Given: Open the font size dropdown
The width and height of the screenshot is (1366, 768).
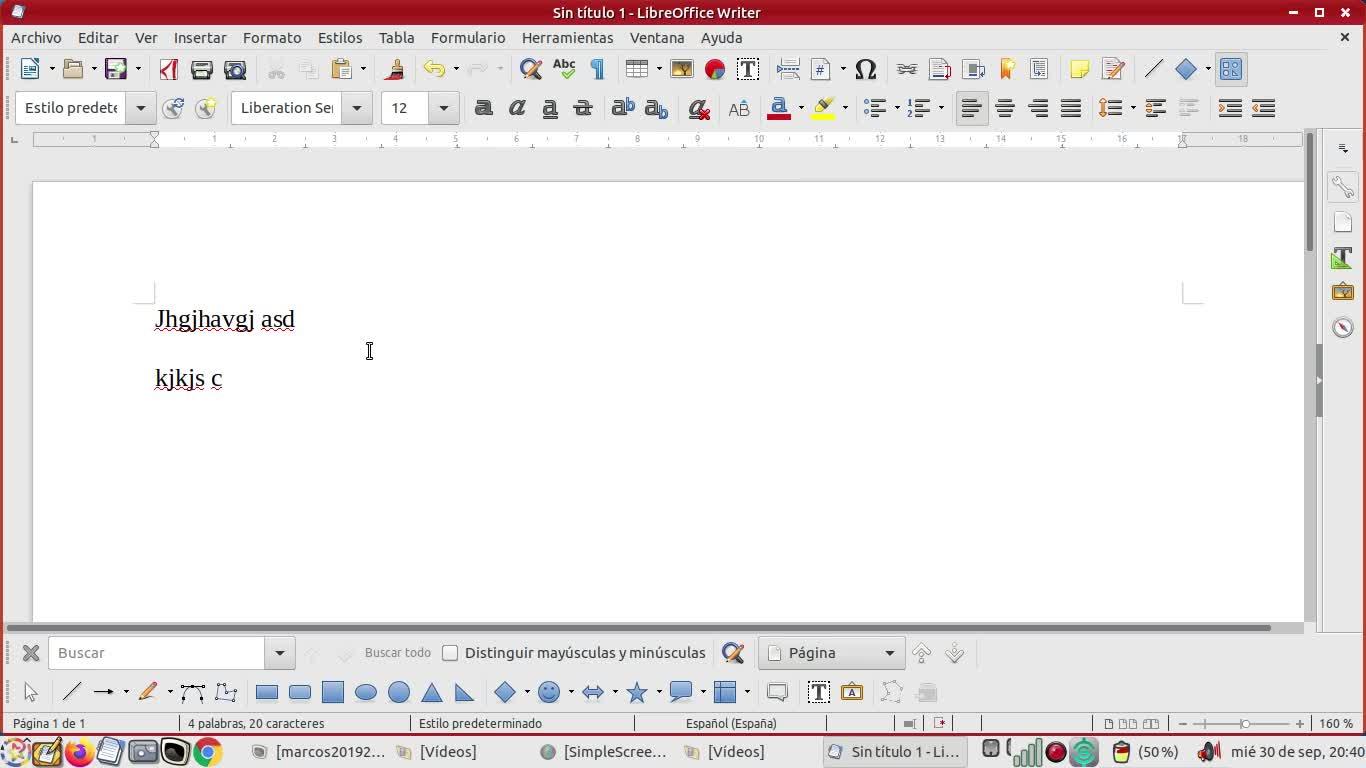Looking at the screenshot, I should click(x=443, y=108).
